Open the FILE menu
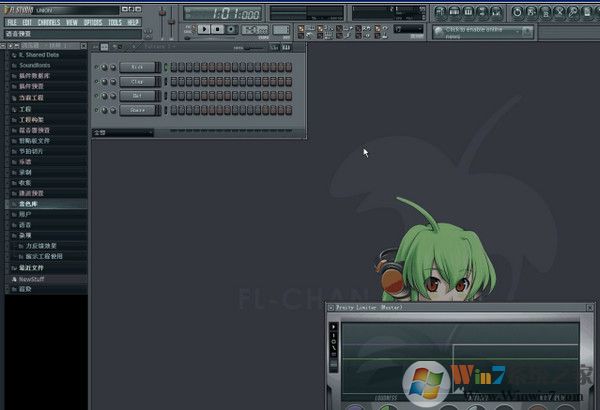600x410 pixels. coord(12,22)
